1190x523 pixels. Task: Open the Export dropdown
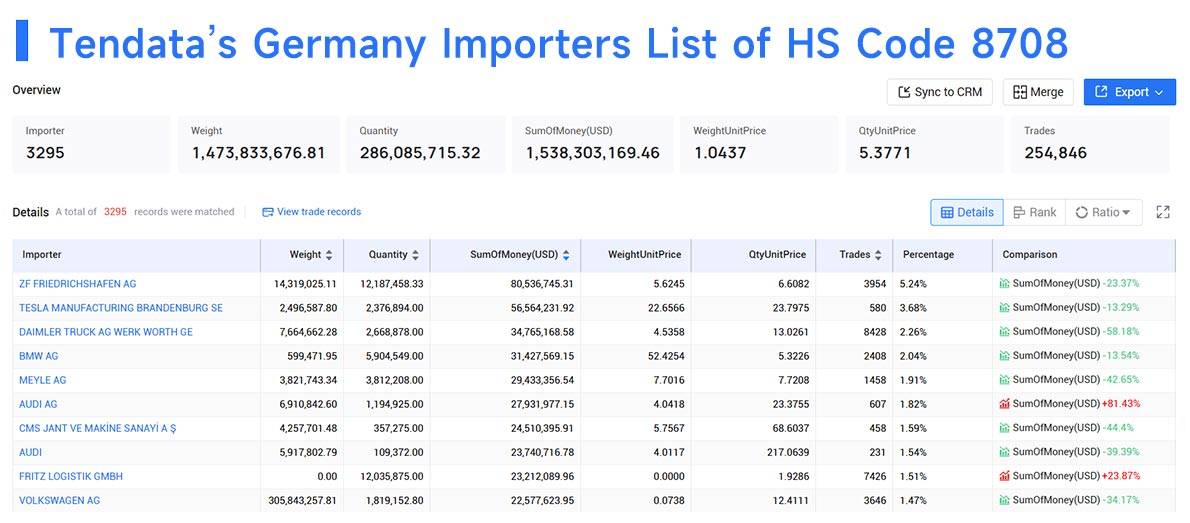[x=1129, y=92]
